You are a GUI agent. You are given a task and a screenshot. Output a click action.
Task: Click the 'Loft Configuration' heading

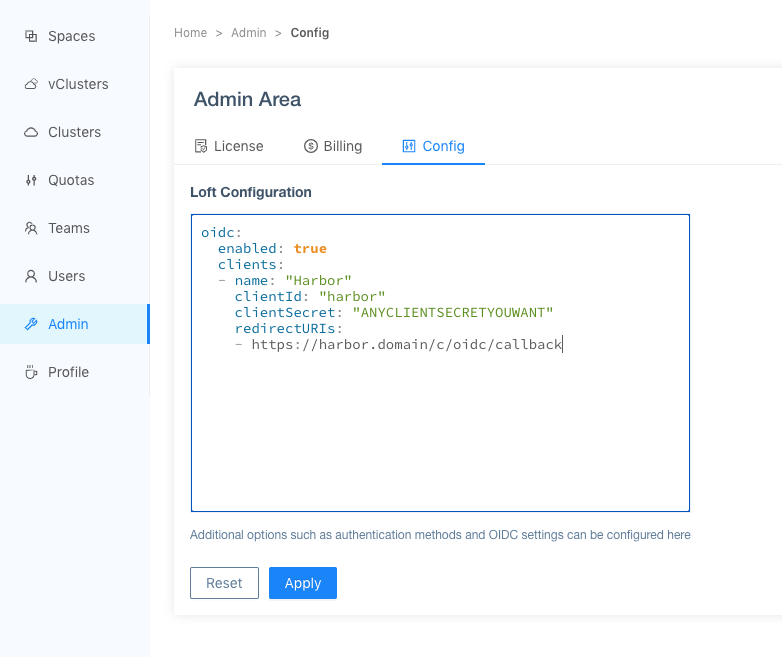coord(251,192)
